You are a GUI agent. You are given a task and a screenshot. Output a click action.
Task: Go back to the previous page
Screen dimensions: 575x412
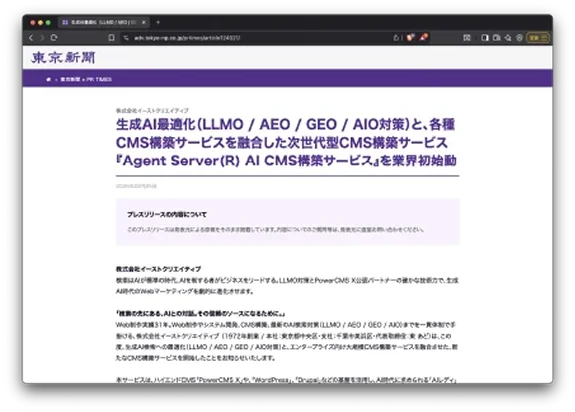pyautogui.click(x=31, y=38)
